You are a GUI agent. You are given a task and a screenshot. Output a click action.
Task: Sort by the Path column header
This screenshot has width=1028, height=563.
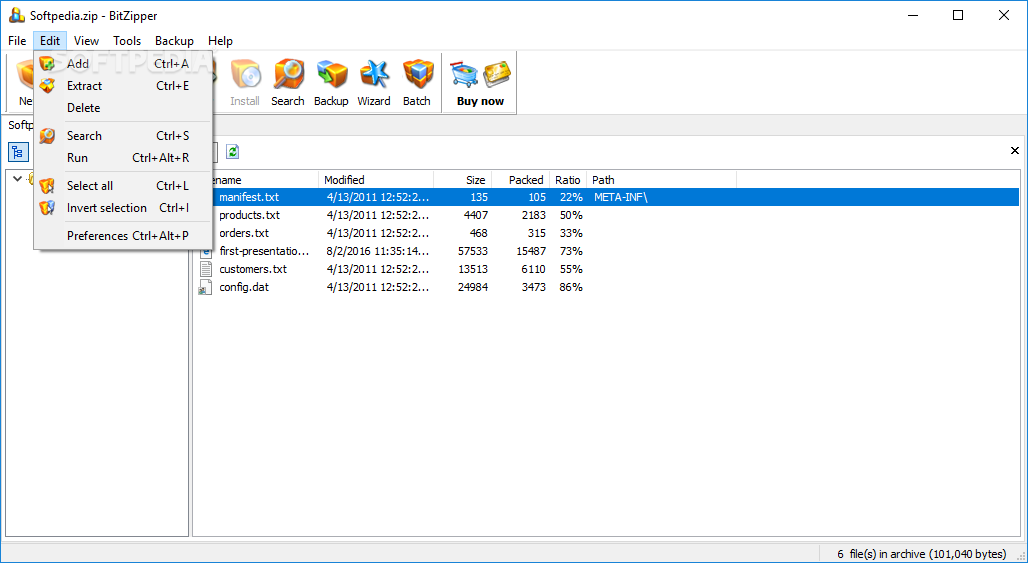[x=661, y=180]
